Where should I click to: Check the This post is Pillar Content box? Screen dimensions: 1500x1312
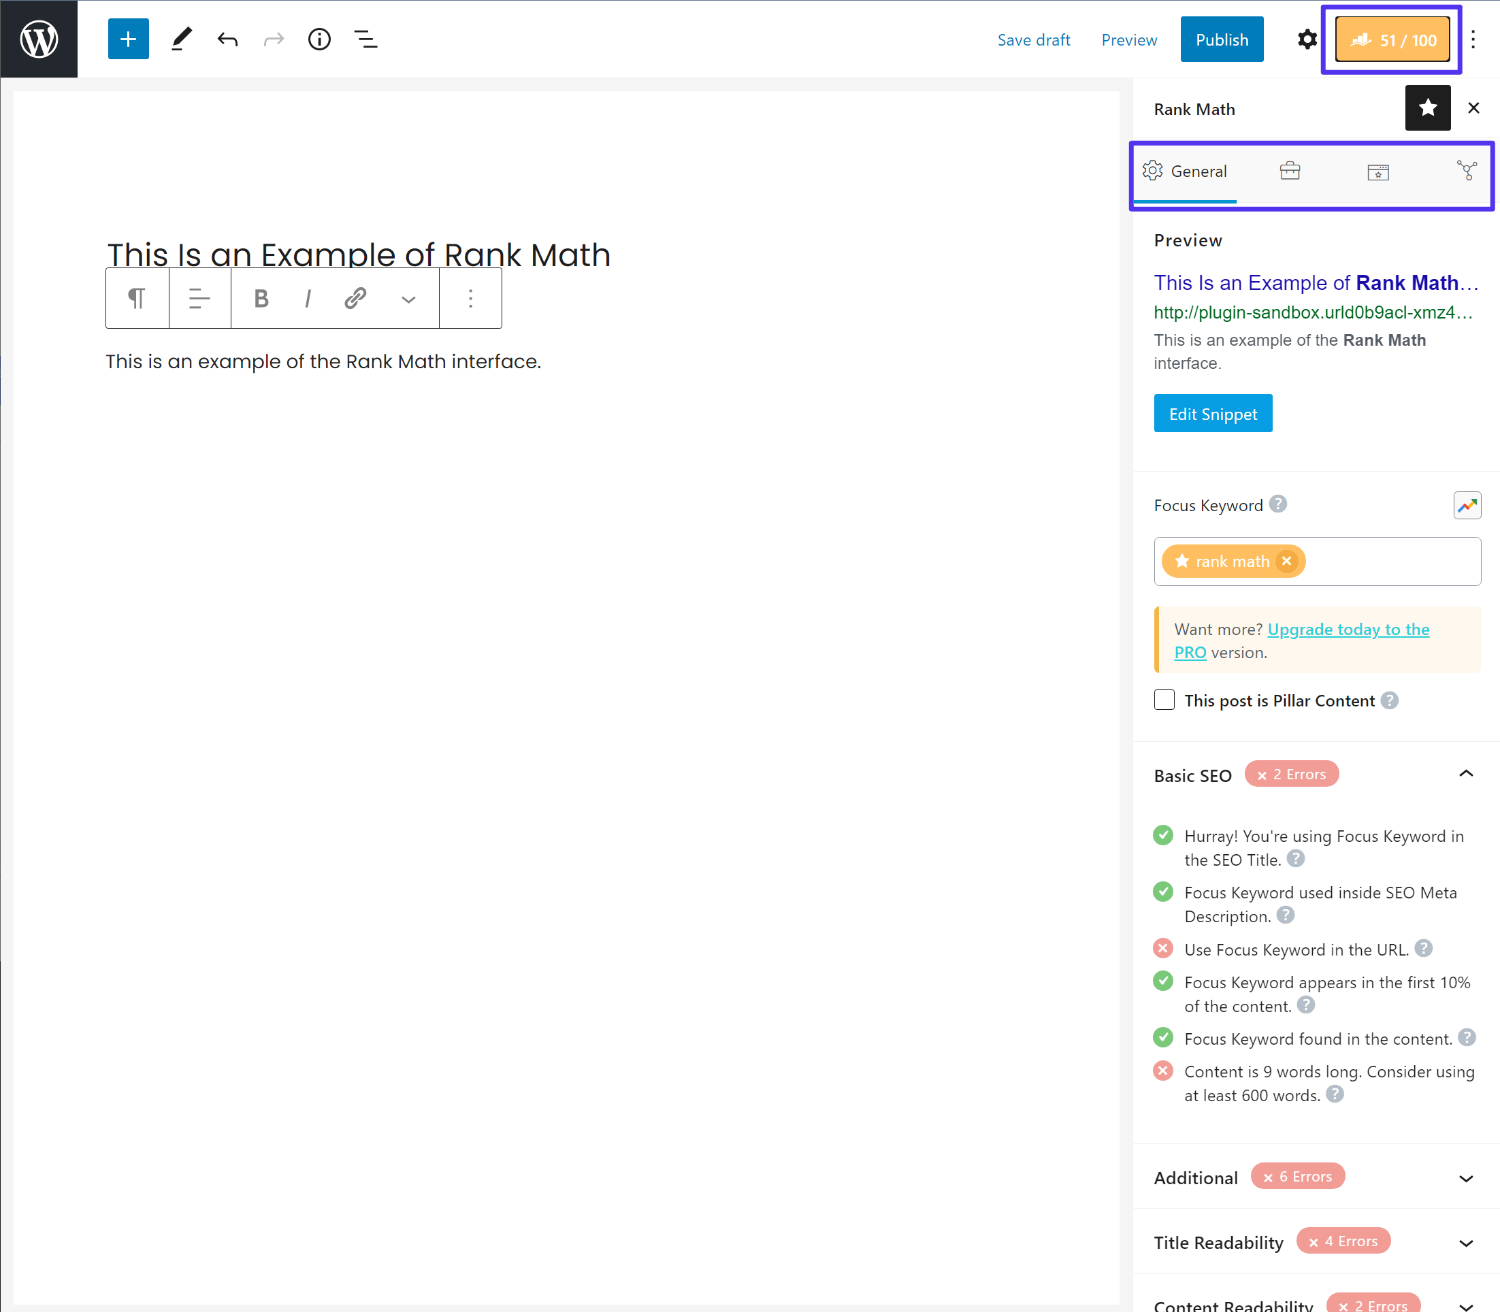tap(1164, 700)
